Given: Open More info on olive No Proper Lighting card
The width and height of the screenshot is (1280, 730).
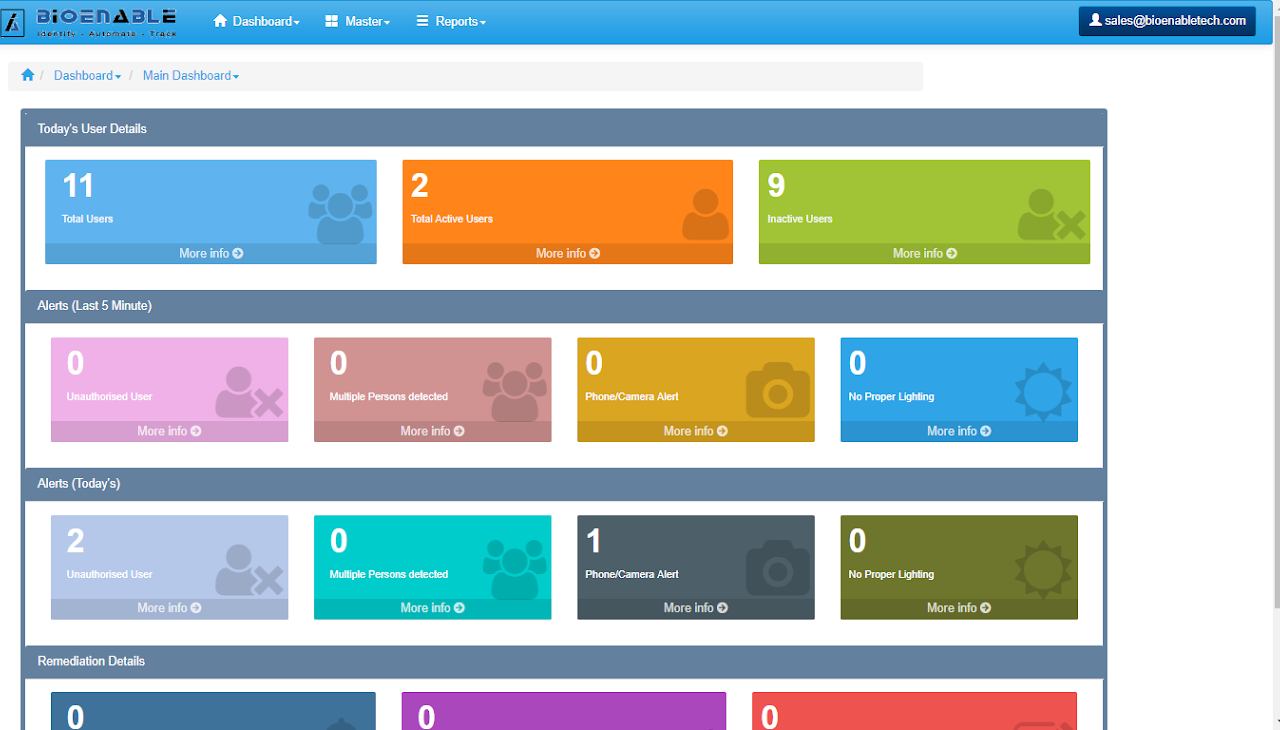Looking at the screenshot, I should click(959, 608).
